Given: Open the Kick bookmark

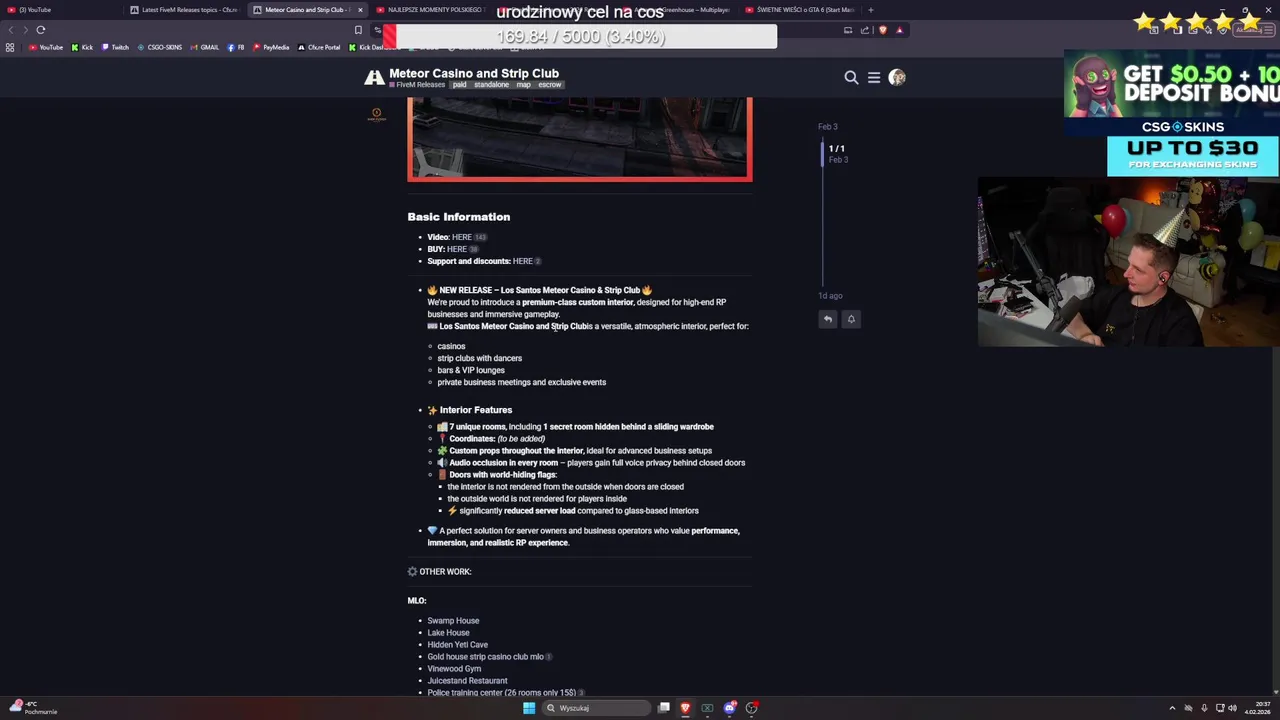Looking at the screenshot, I should click(x=82, y=47).
